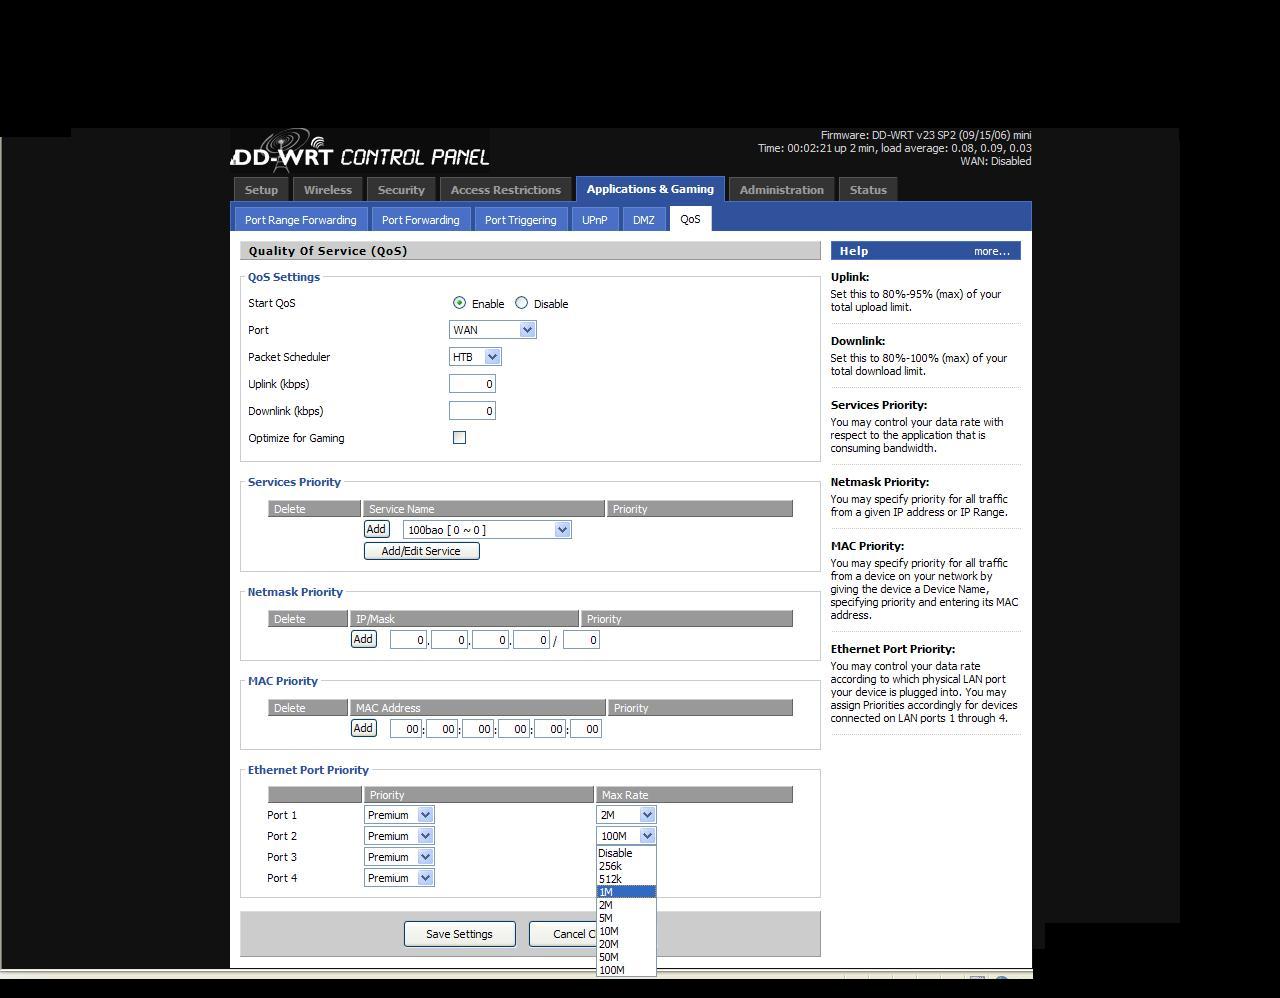1280x998 pixels.
Task: Open the 100bao service name dropdown
Action: [487, 530]
